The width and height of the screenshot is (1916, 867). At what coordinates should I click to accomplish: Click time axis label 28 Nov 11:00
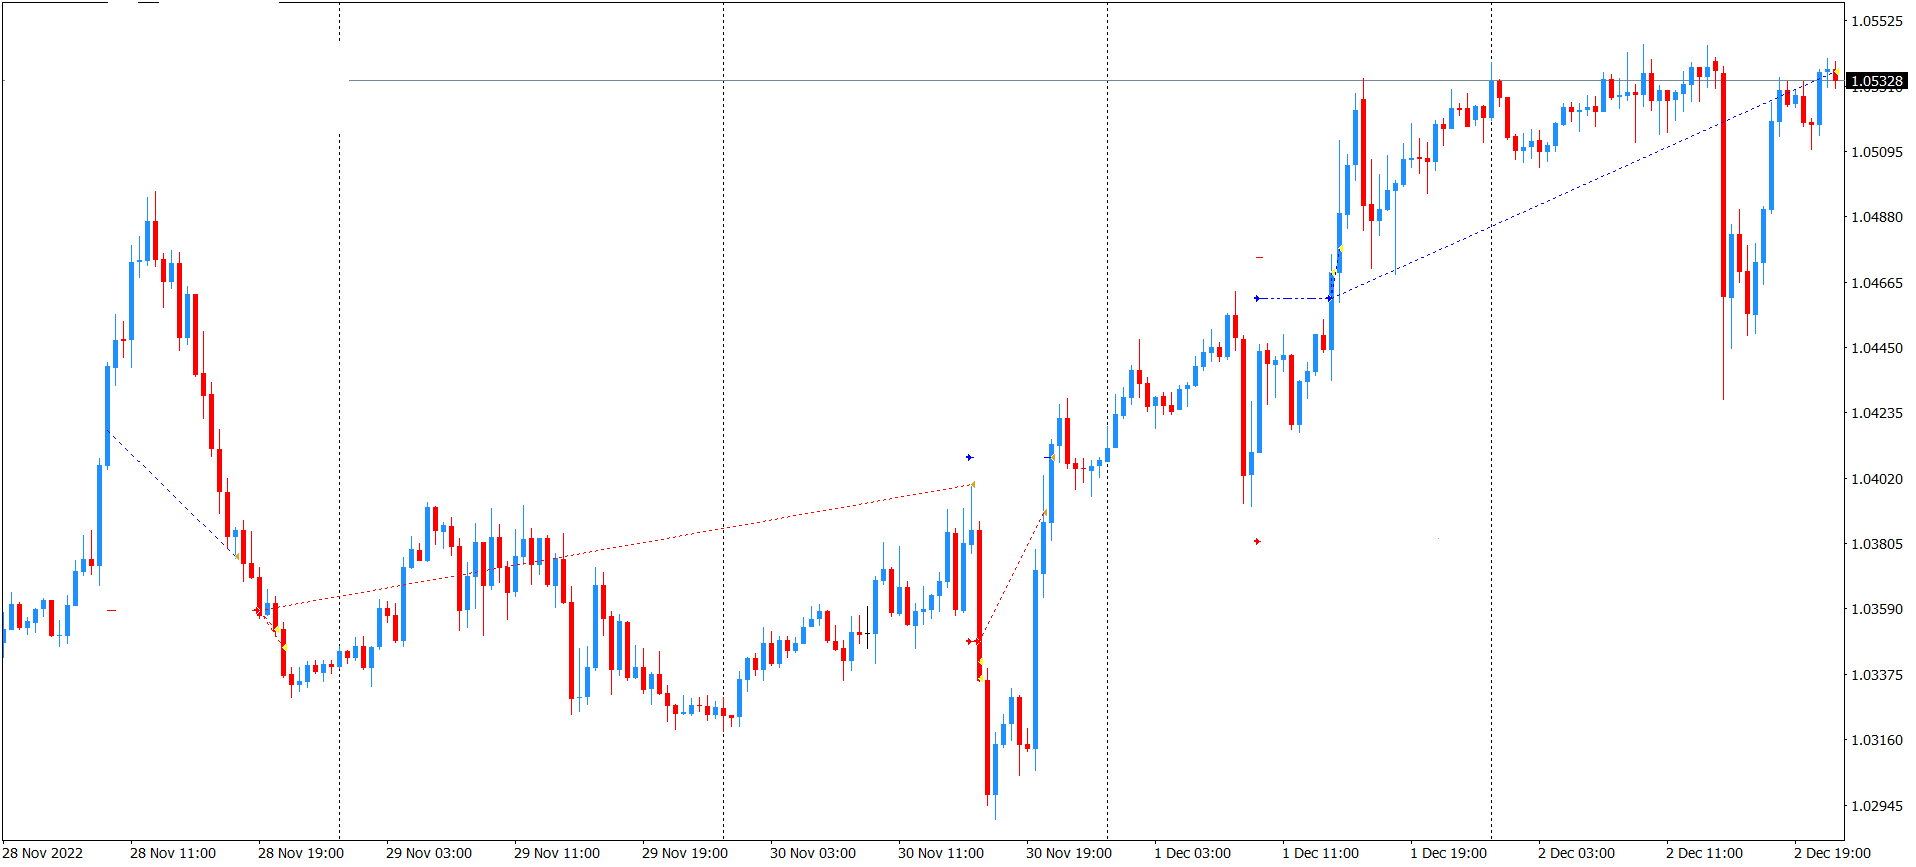pyautogui.click(x=173, y=853)
